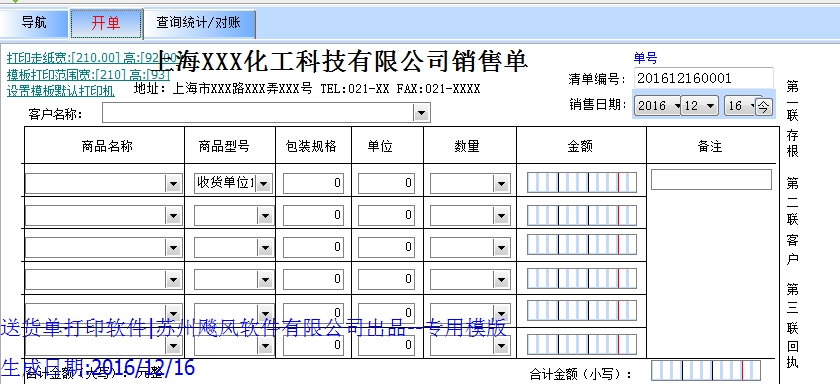Screen dimensions: 840x384
Task: Open third row 数量 dropdown
Action: (x=501, y=248)
